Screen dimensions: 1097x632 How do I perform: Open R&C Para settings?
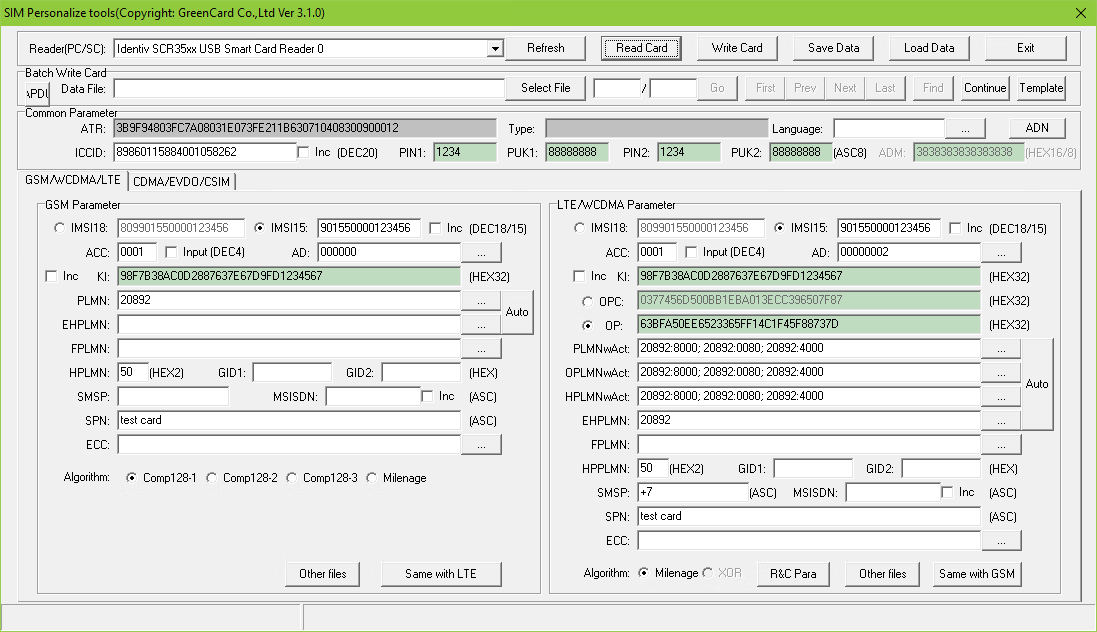click(x=793, y=574)
